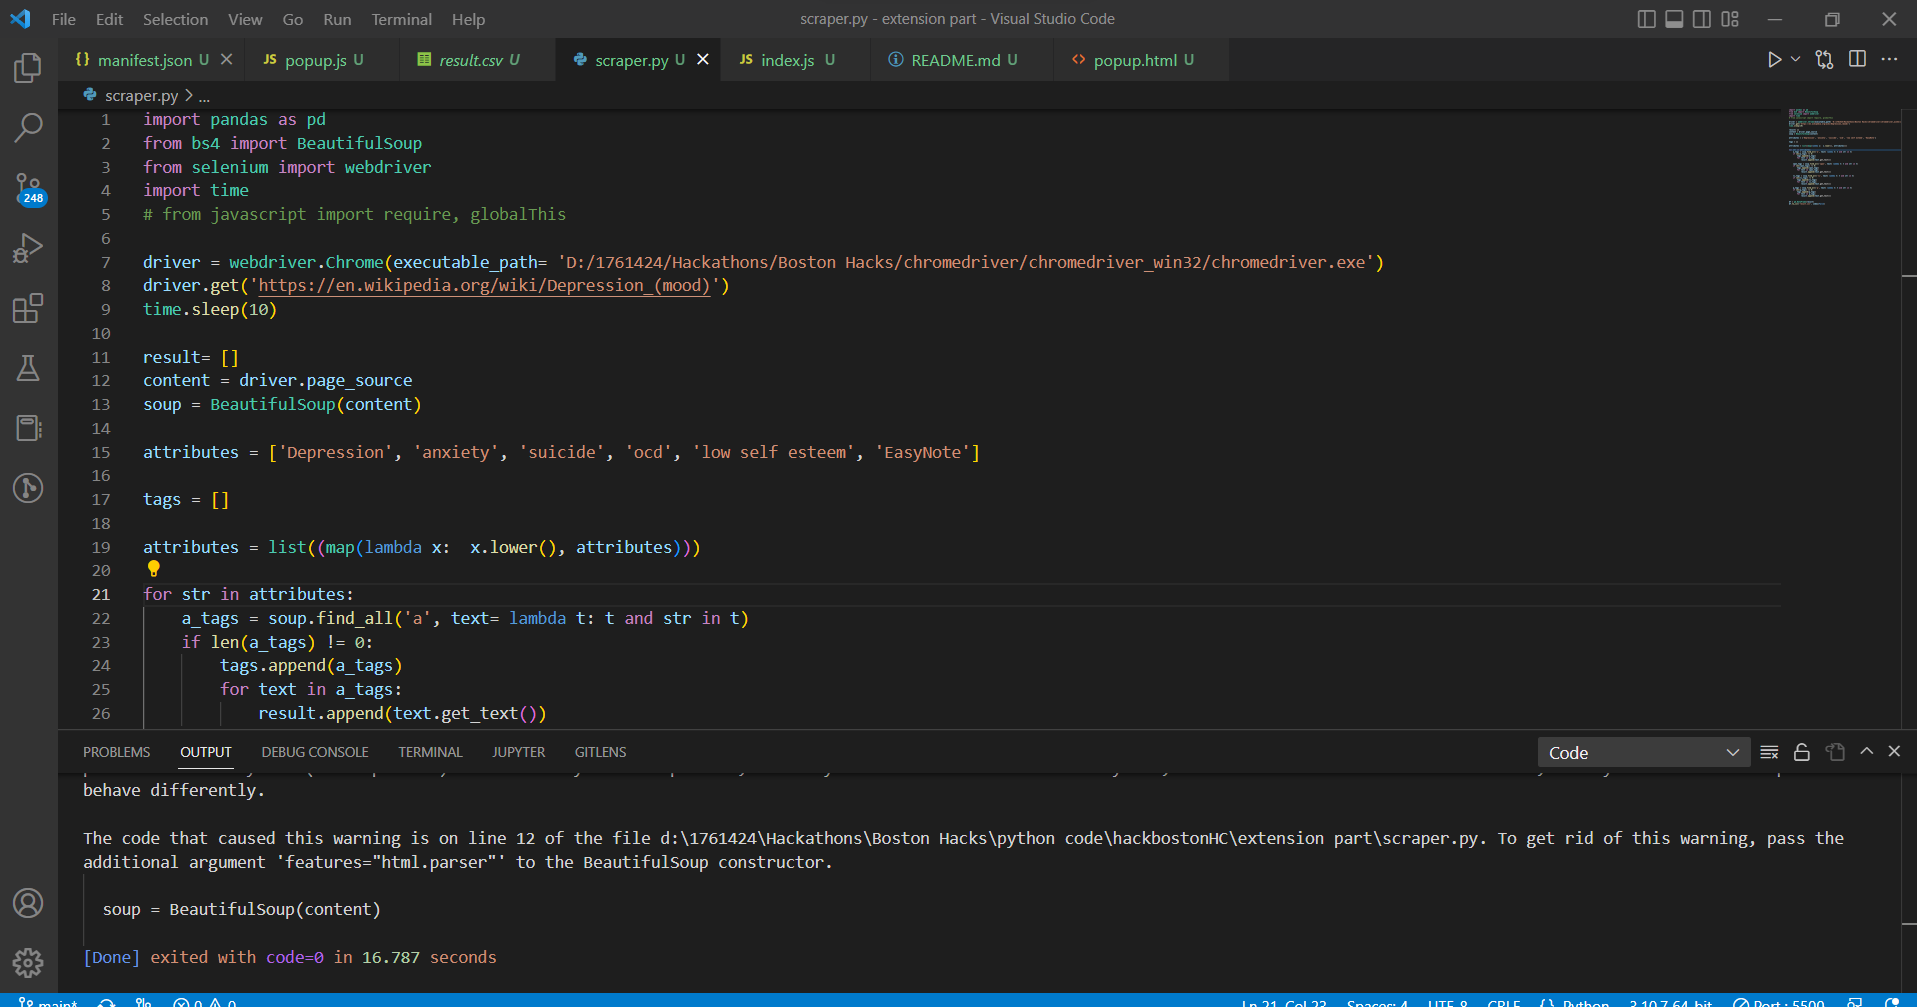The width and height of the screenshot is (1917, 1007).
Task: Toggle the bottom panel layout button
Action: click(x=1674, y=19)
